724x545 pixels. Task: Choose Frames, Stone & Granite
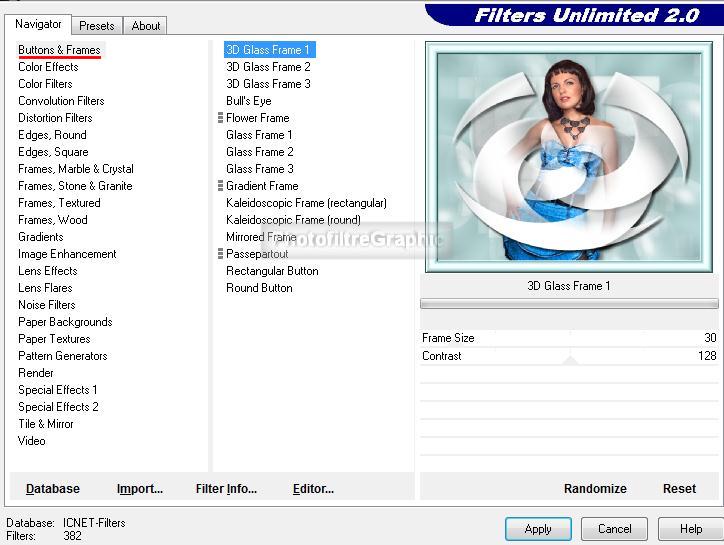[75, 186]
